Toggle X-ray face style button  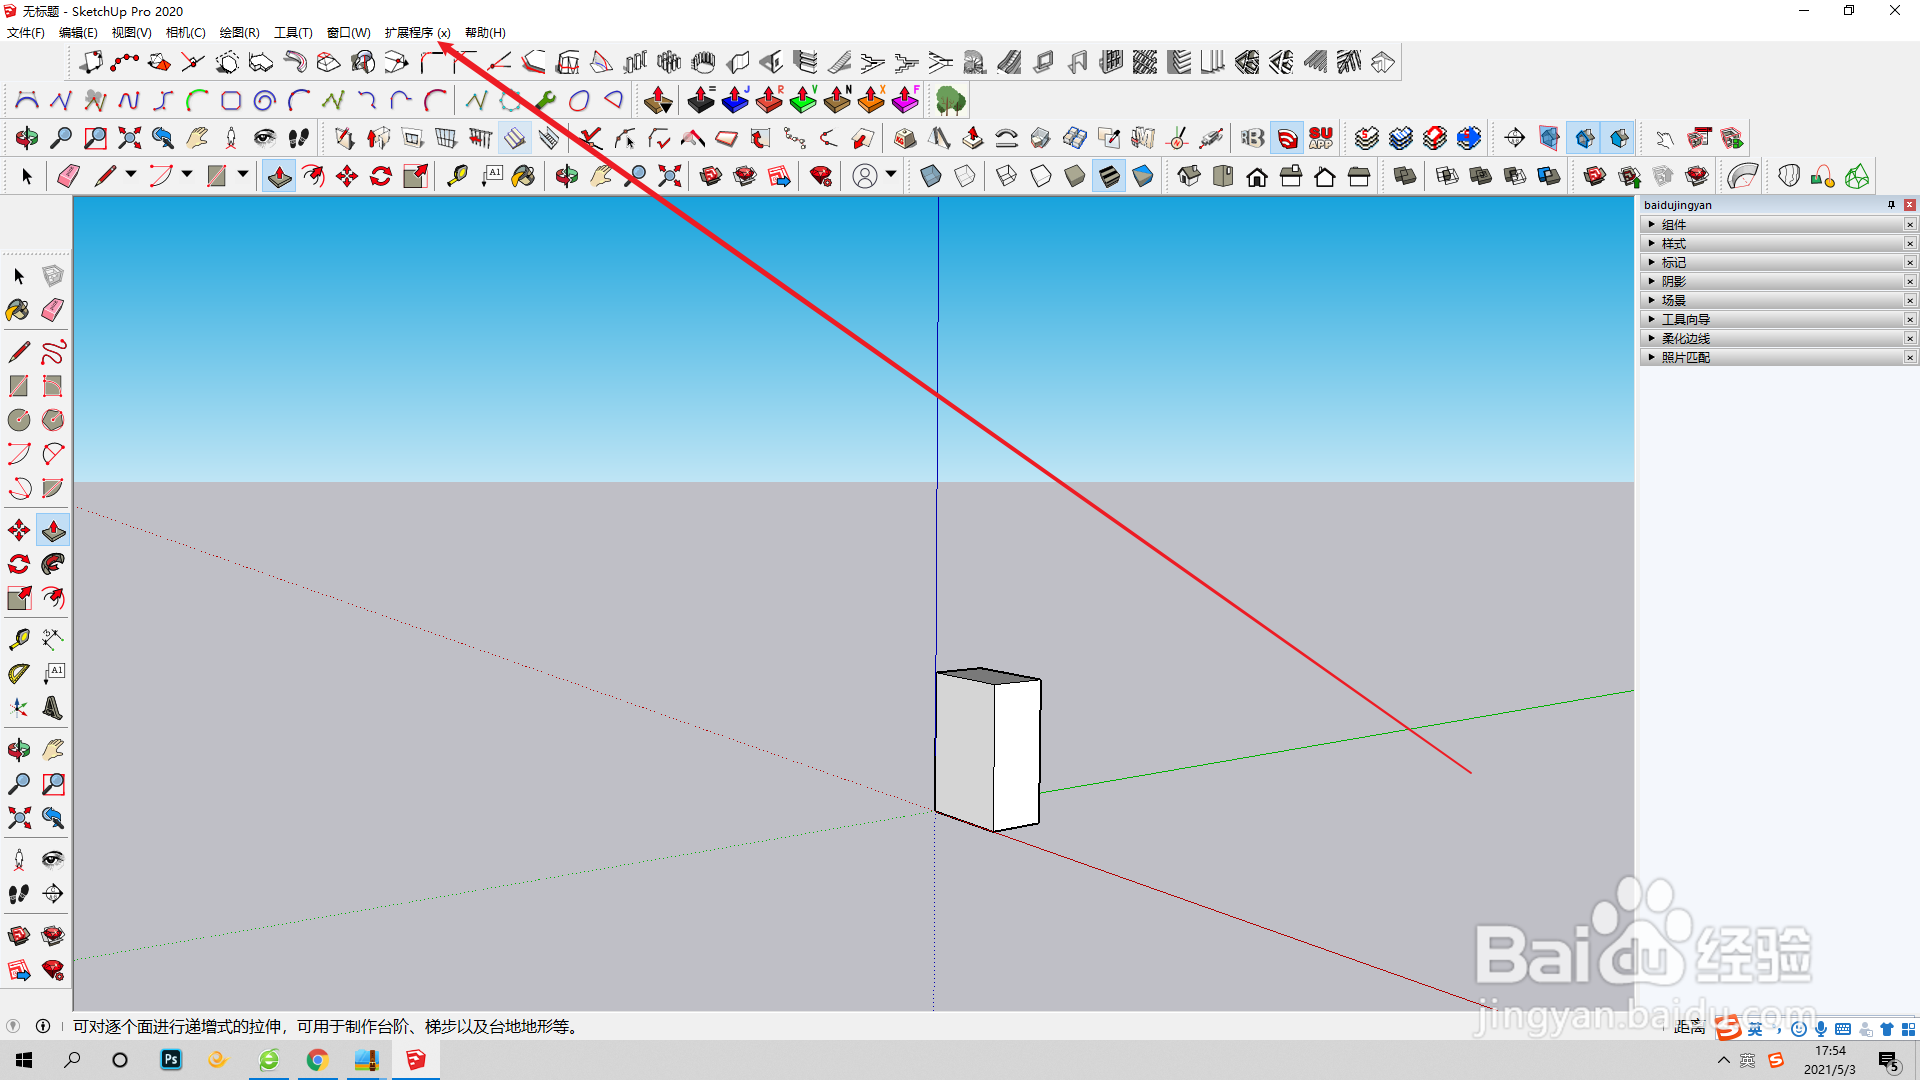point(931,177)
